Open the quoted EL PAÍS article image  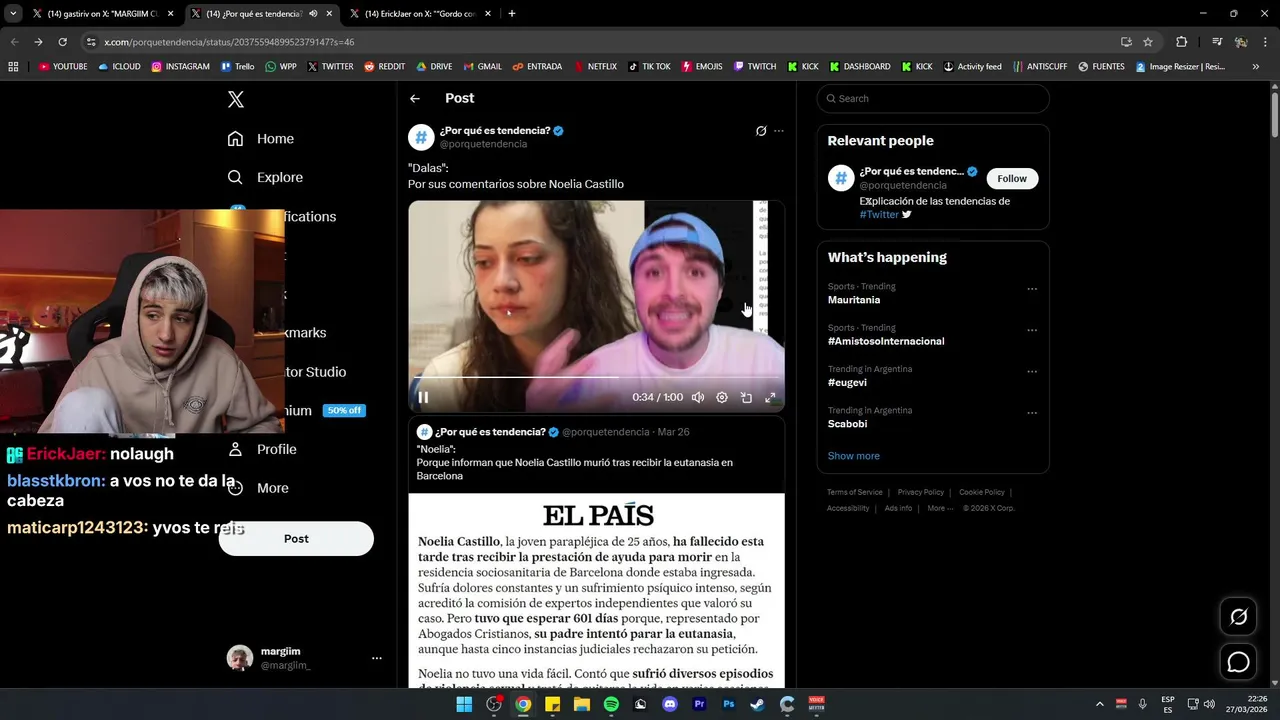(x=596, y=590)
